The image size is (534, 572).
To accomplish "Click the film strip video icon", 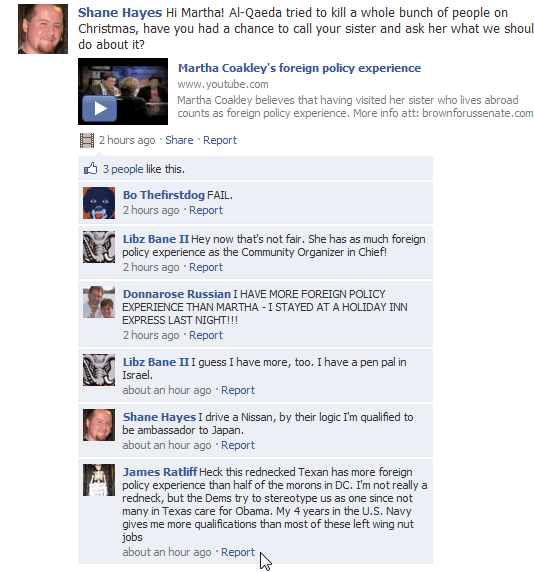I will click(86, 140).
